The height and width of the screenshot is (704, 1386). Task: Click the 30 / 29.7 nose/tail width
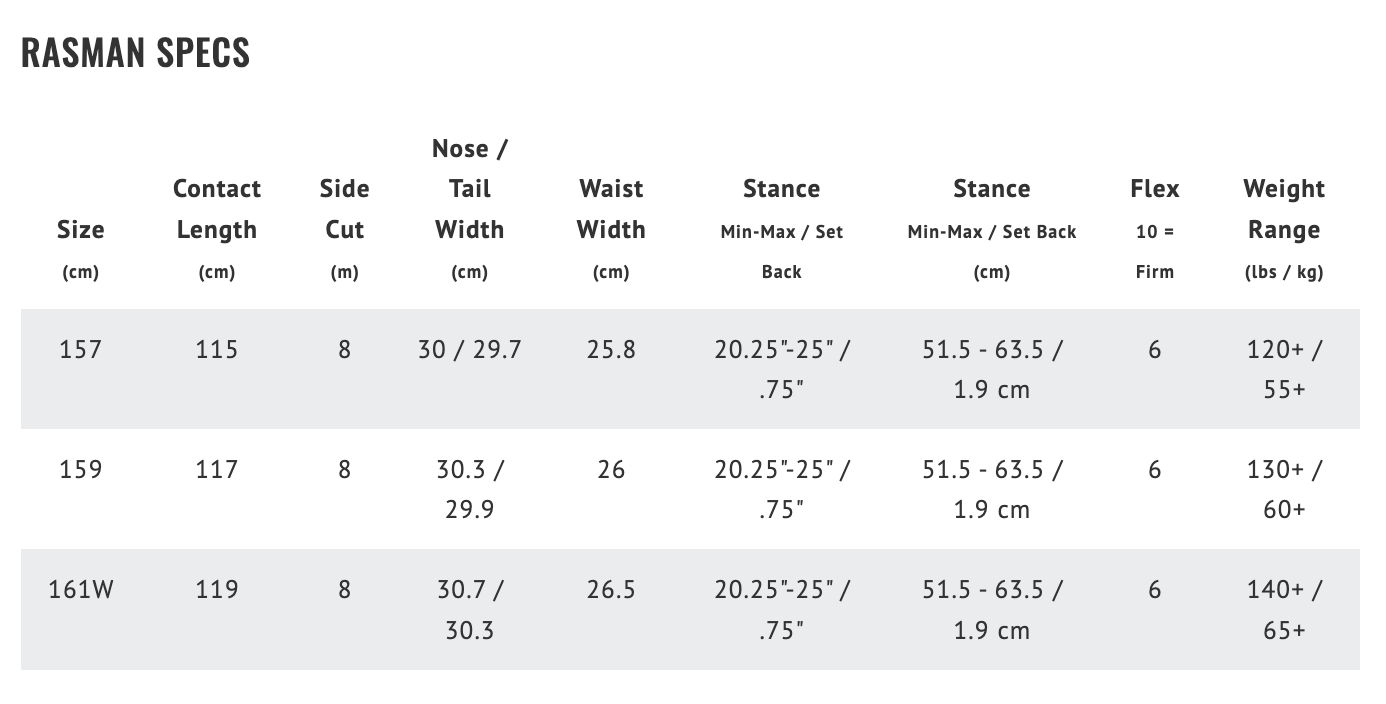(x=469, y=349)
